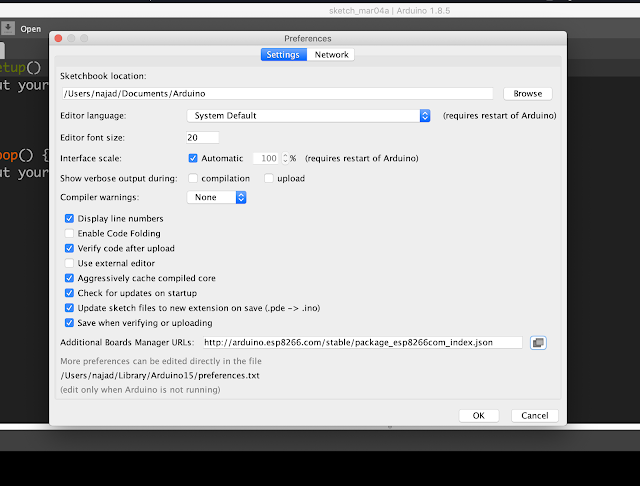Open the Editor language dropdown

coord(309,116)
